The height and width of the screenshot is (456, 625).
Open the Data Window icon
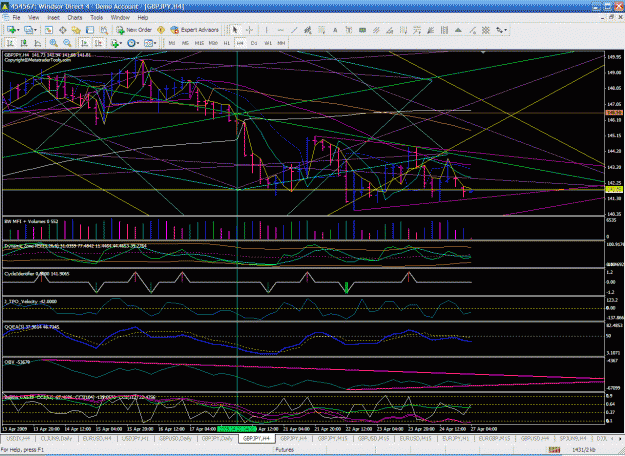click(x=63, y=30)
